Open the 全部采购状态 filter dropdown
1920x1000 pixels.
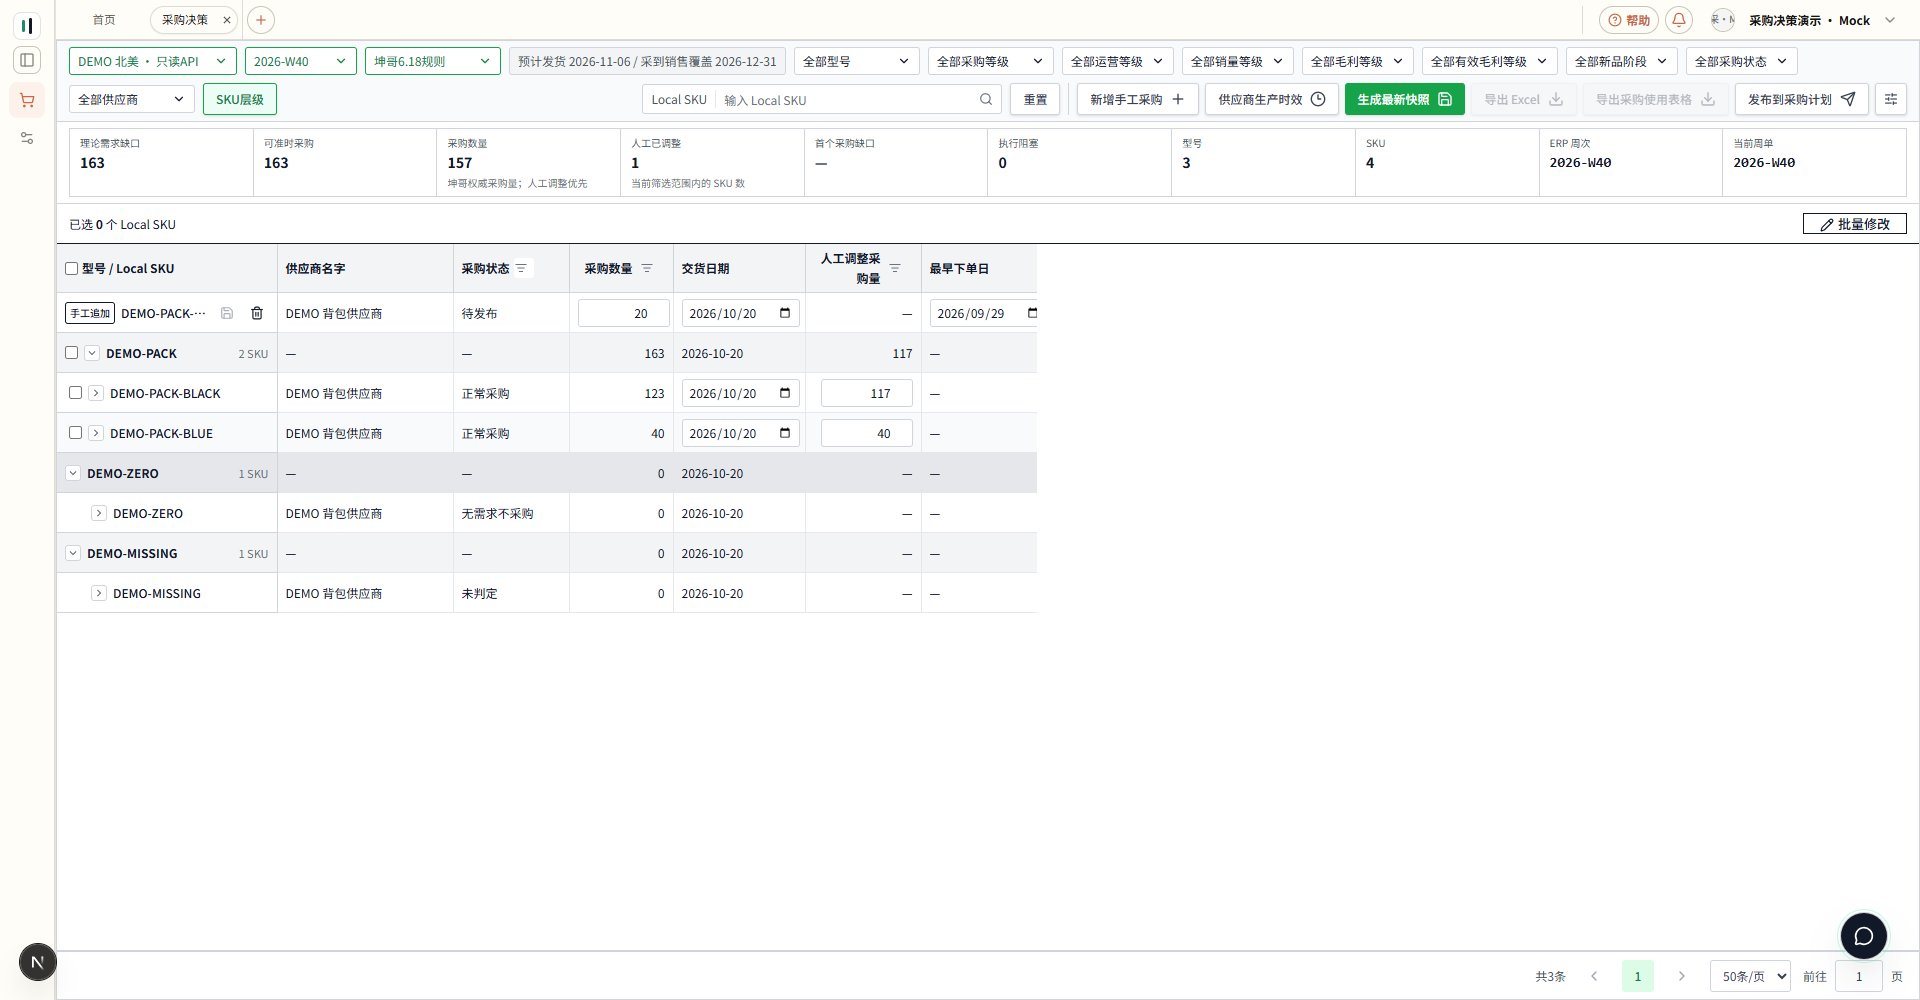tap(1741, 61)
